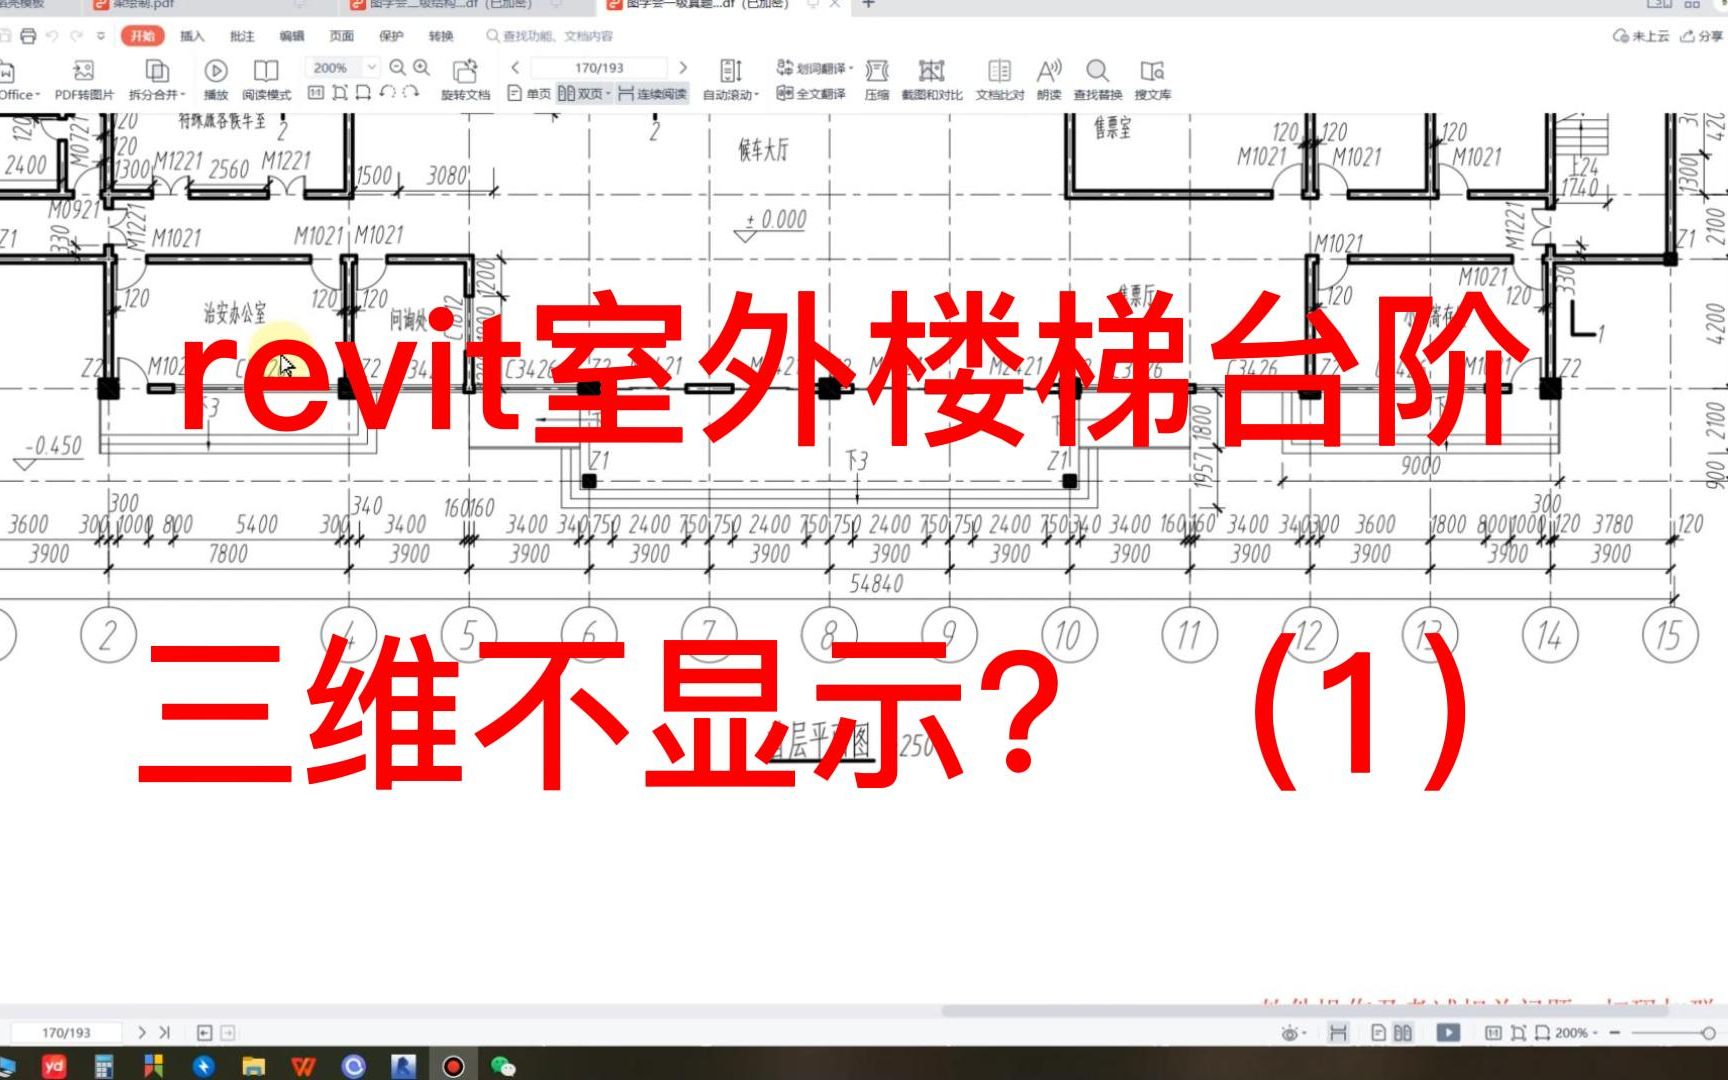Open the 压缩 compress tool
Image resolution: width=1728 pixels, height=1080 pixels.
click(x=874, y=80)
